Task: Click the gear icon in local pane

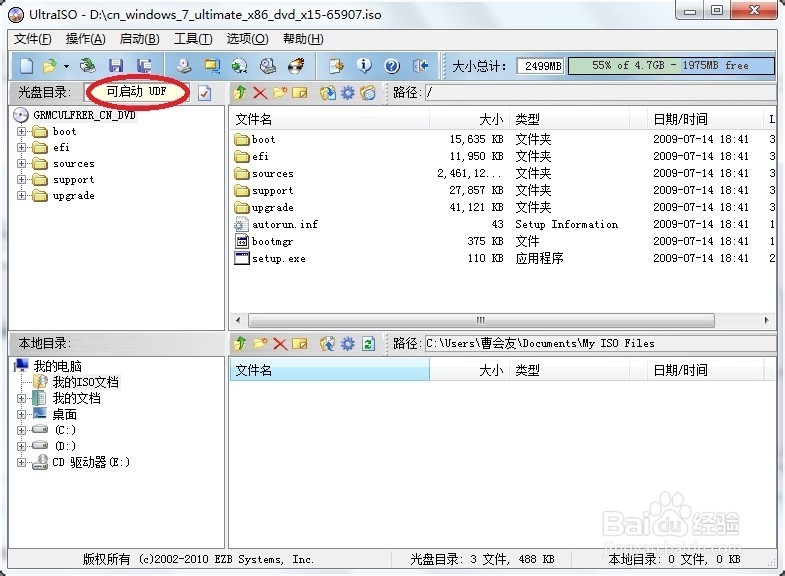Action: click(x=347, y=343)
